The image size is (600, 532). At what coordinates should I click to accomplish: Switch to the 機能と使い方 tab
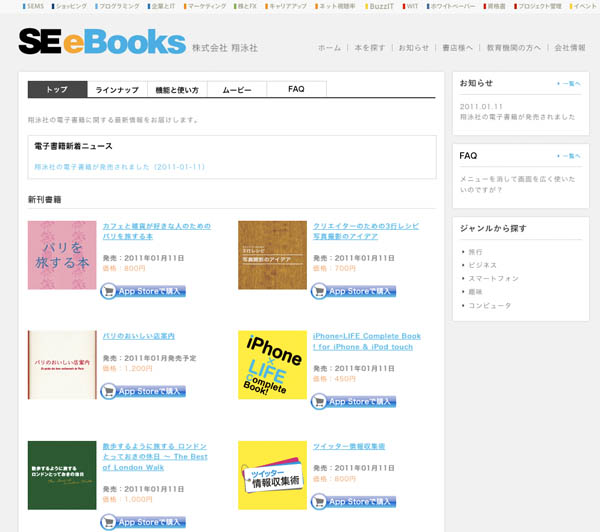[177, 90]
